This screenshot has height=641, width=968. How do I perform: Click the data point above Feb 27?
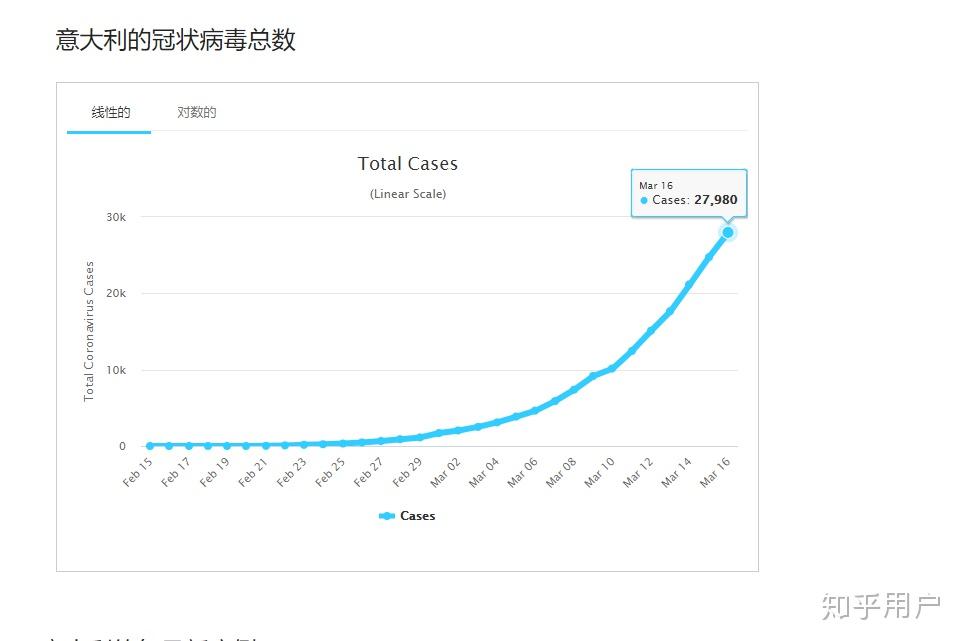[381, 441]
